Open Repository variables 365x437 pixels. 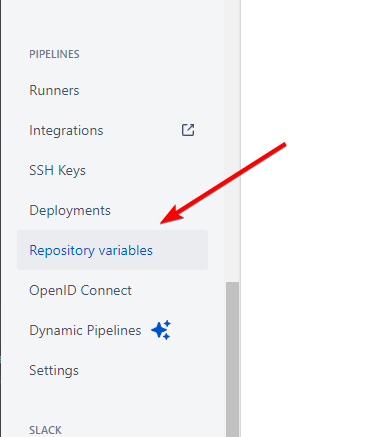[91, 250]
